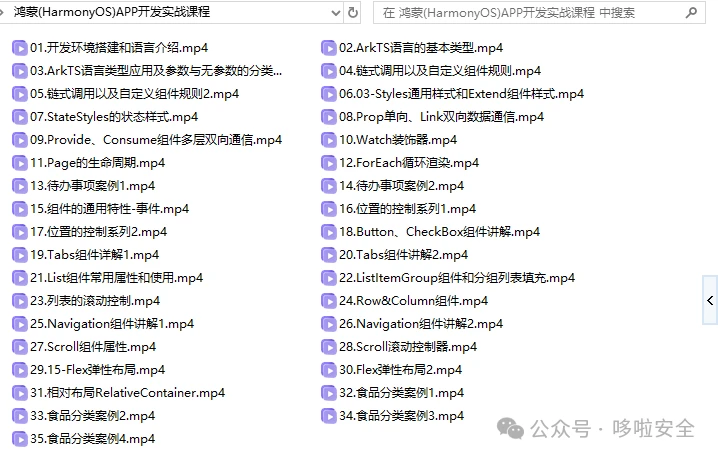The image size is (718, 458).
Task: Click the file icon beside 04.链式调用以及自定义组件规则.mp4
Action: click(329, 71)
